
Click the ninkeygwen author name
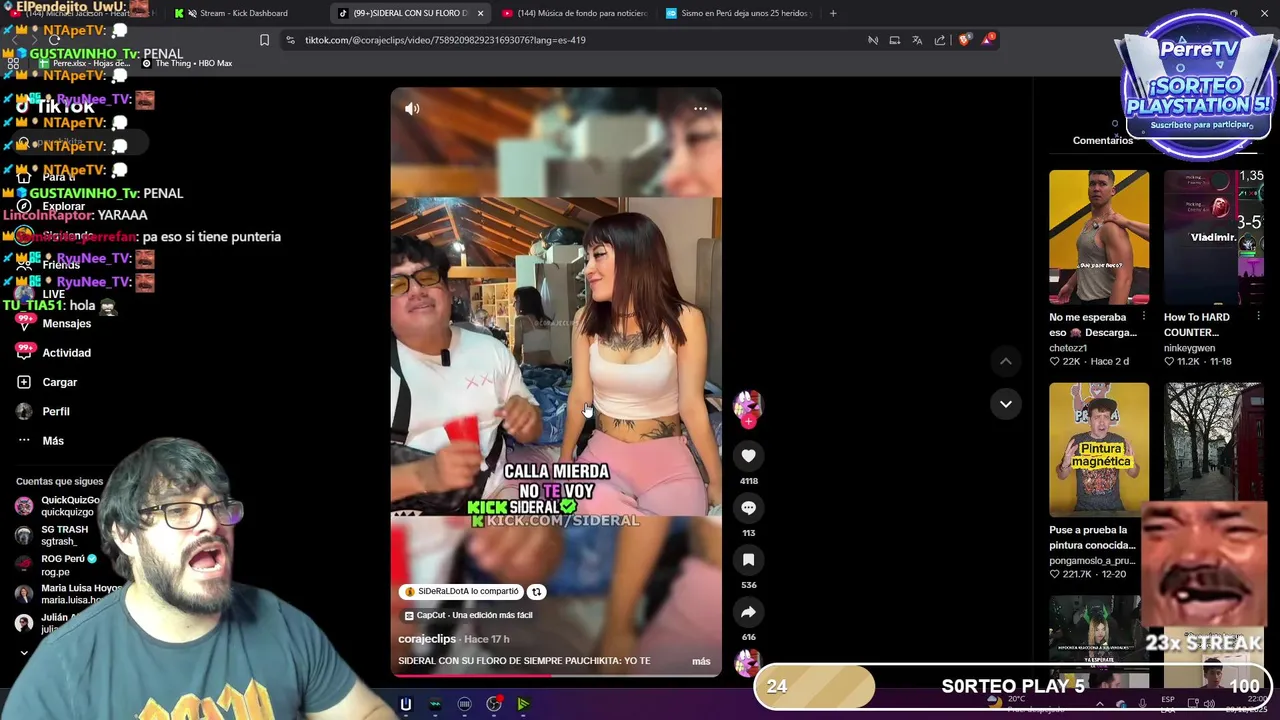pos(1190,348)
